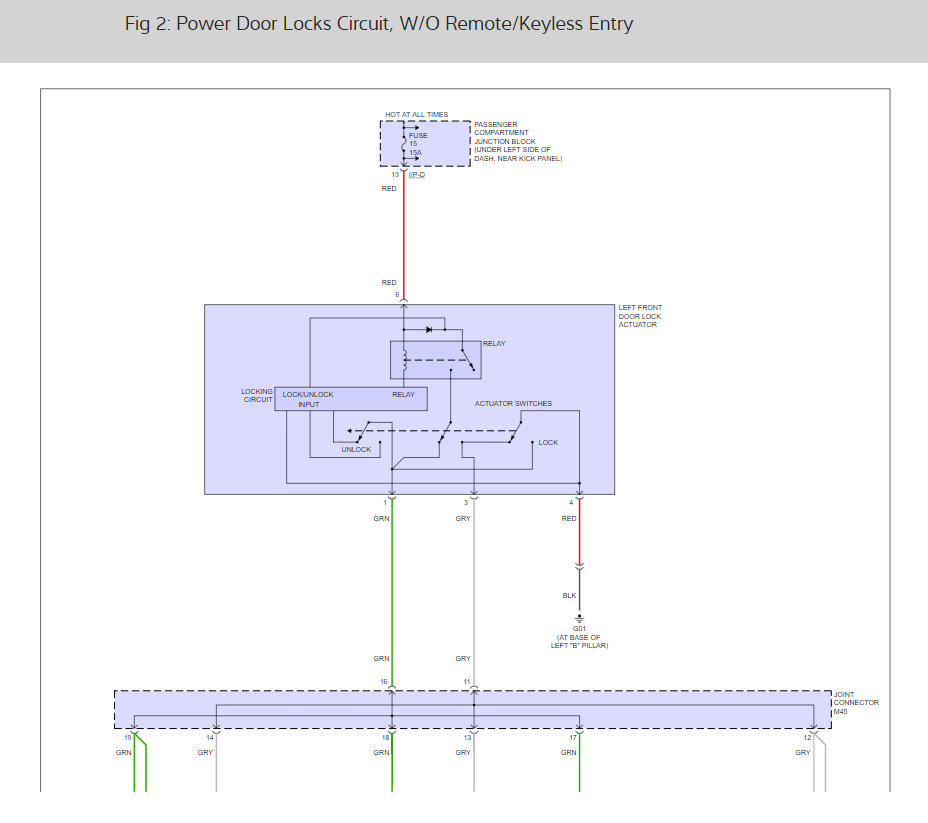Click the Fig 2 Power Door Locks title

coord(379,24)
